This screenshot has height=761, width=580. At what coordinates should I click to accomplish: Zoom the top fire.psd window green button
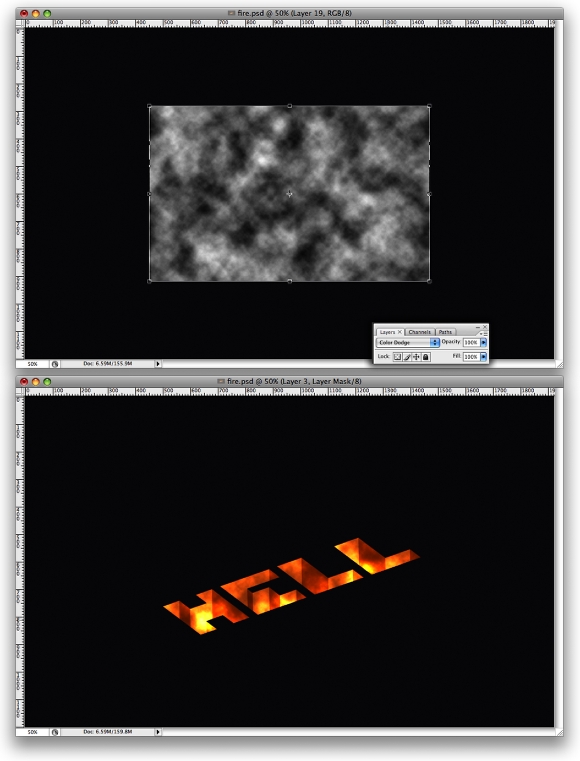tap(47, 14)
